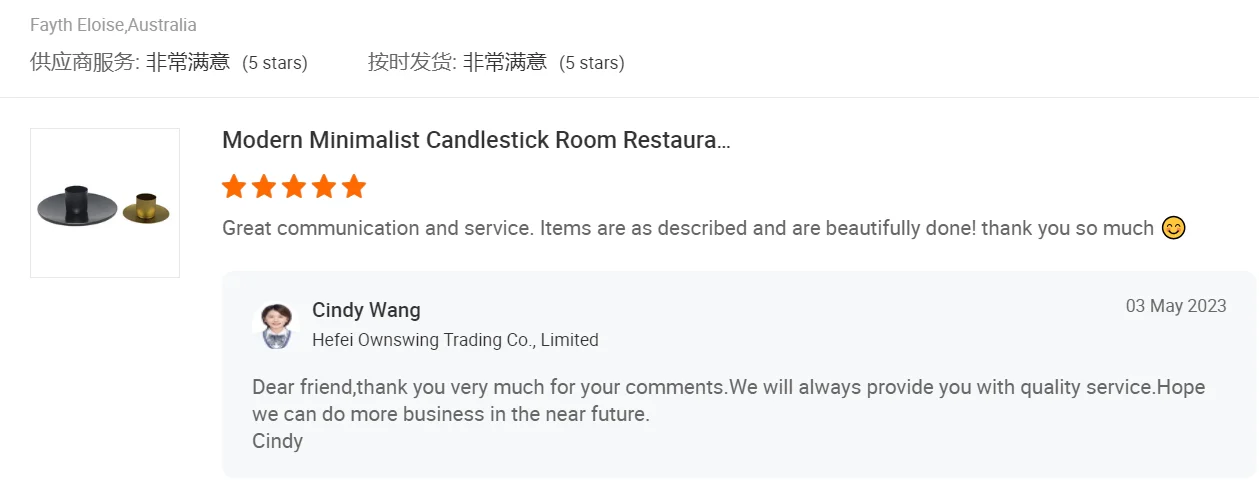Click reviewer name Fayth Eloise, Australia
Screen dimensions: 1259x494
(113, 25)
